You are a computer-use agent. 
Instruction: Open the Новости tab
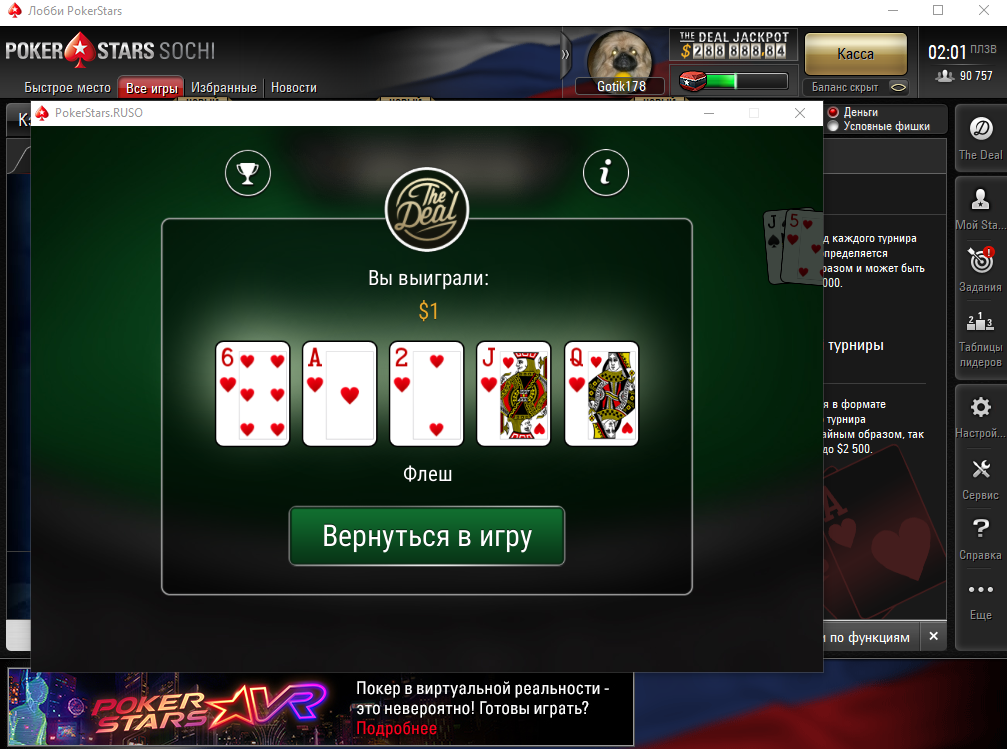[x=293, y=87]
